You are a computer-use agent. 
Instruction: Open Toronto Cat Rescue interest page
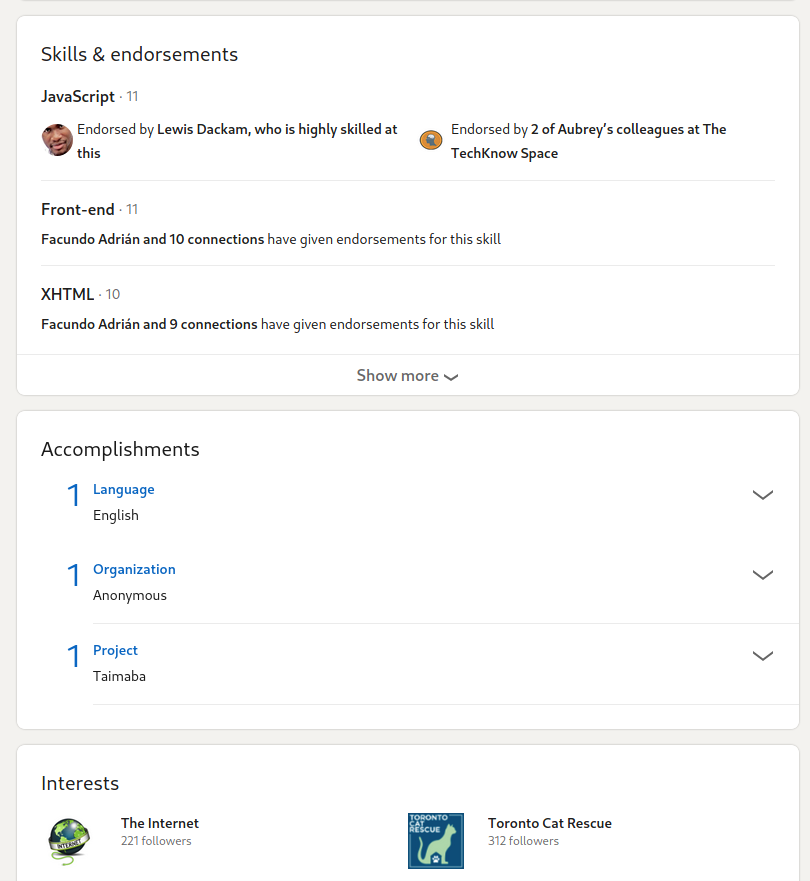[x=549, y=823]
